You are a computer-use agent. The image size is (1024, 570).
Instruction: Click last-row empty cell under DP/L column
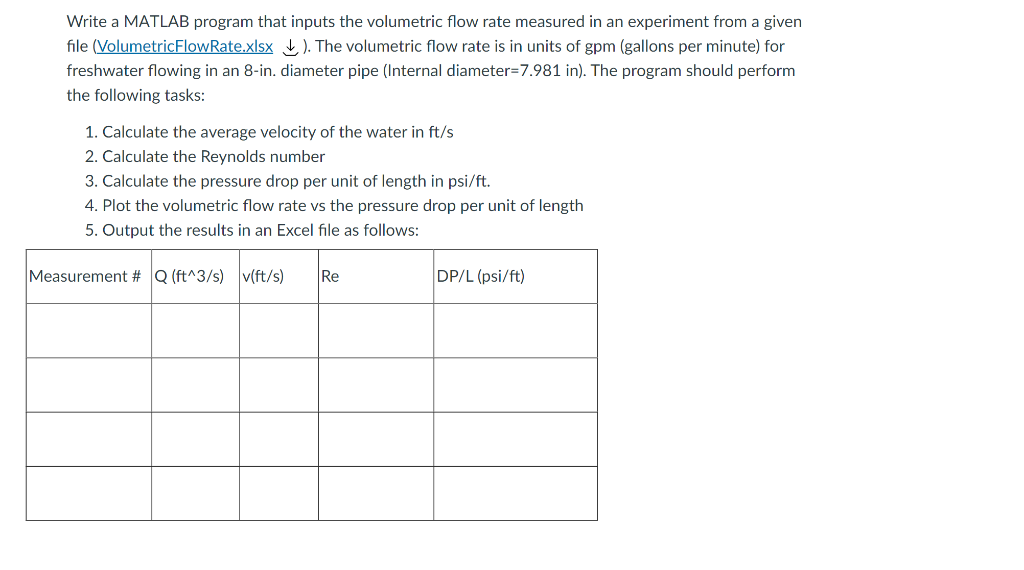coord(515,494)
